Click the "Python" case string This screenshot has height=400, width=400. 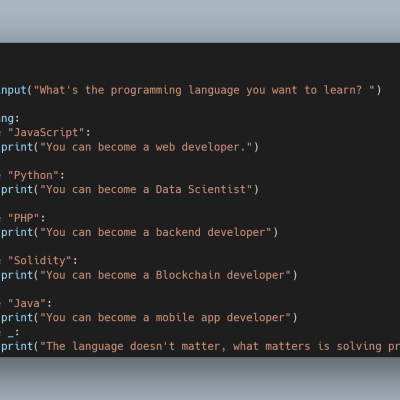pos(33,175)
